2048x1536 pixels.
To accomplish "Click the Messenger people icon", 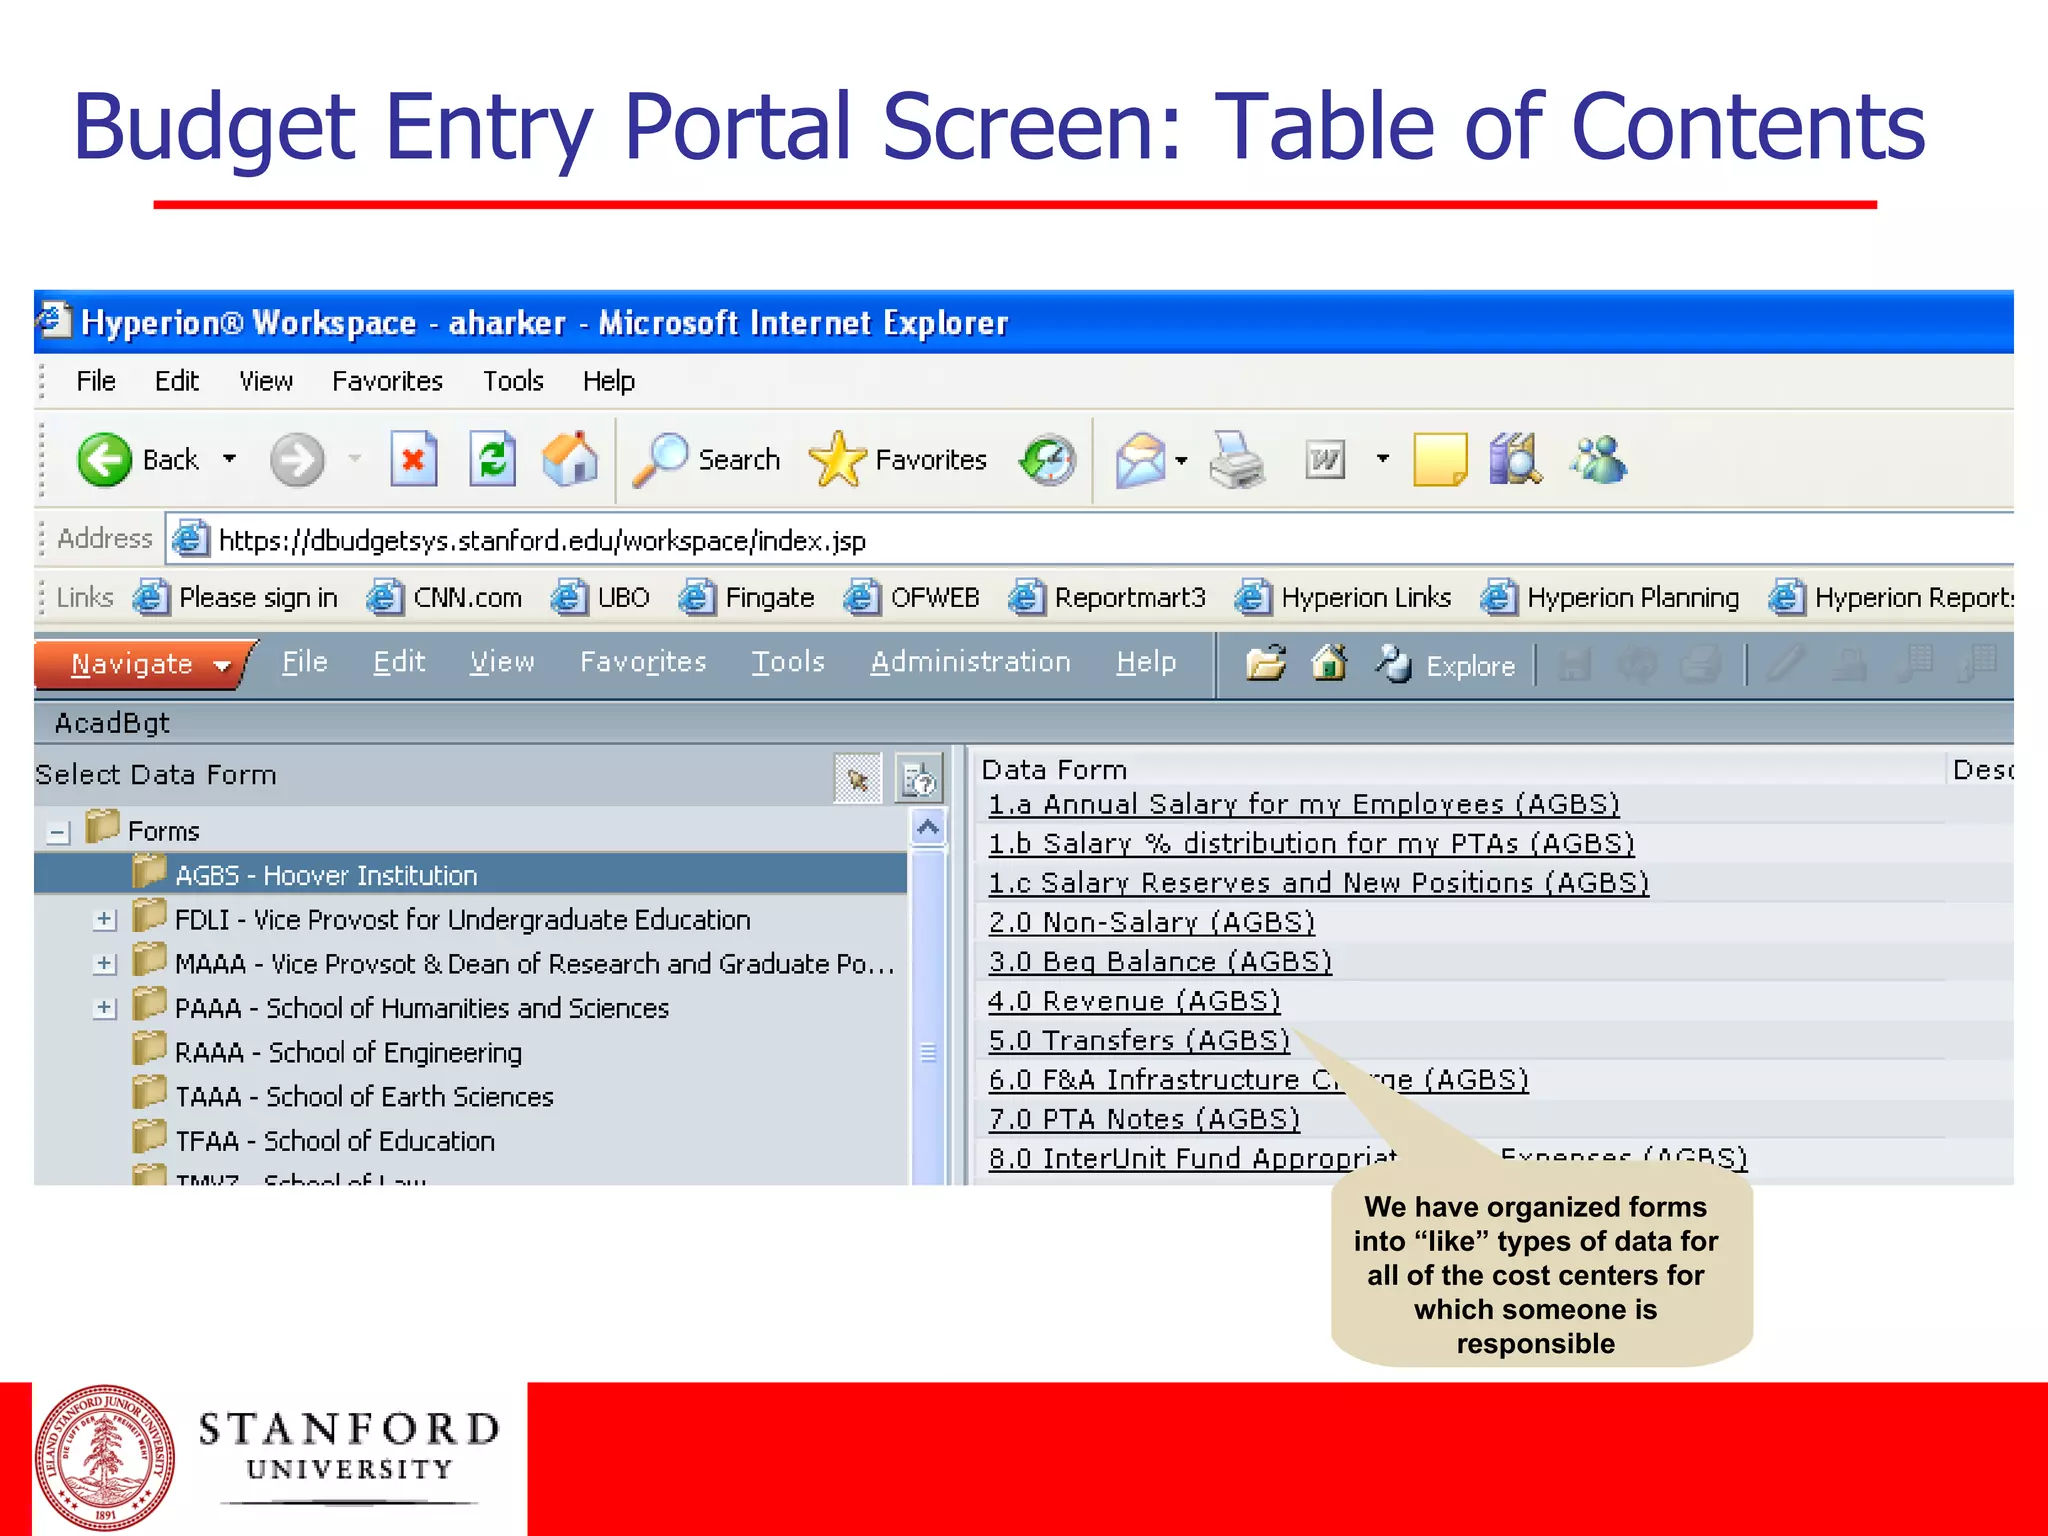I will [x=1599, y=460].
